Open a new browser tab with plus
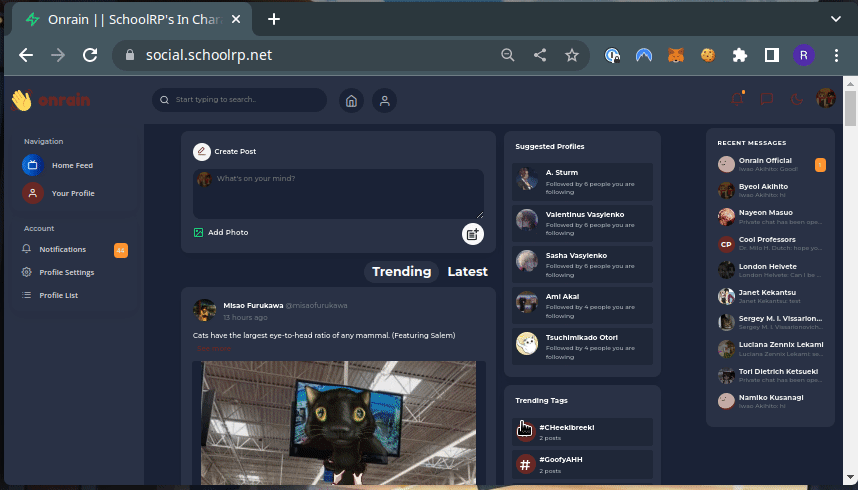858x490 pixels. [x=274, y=19]
